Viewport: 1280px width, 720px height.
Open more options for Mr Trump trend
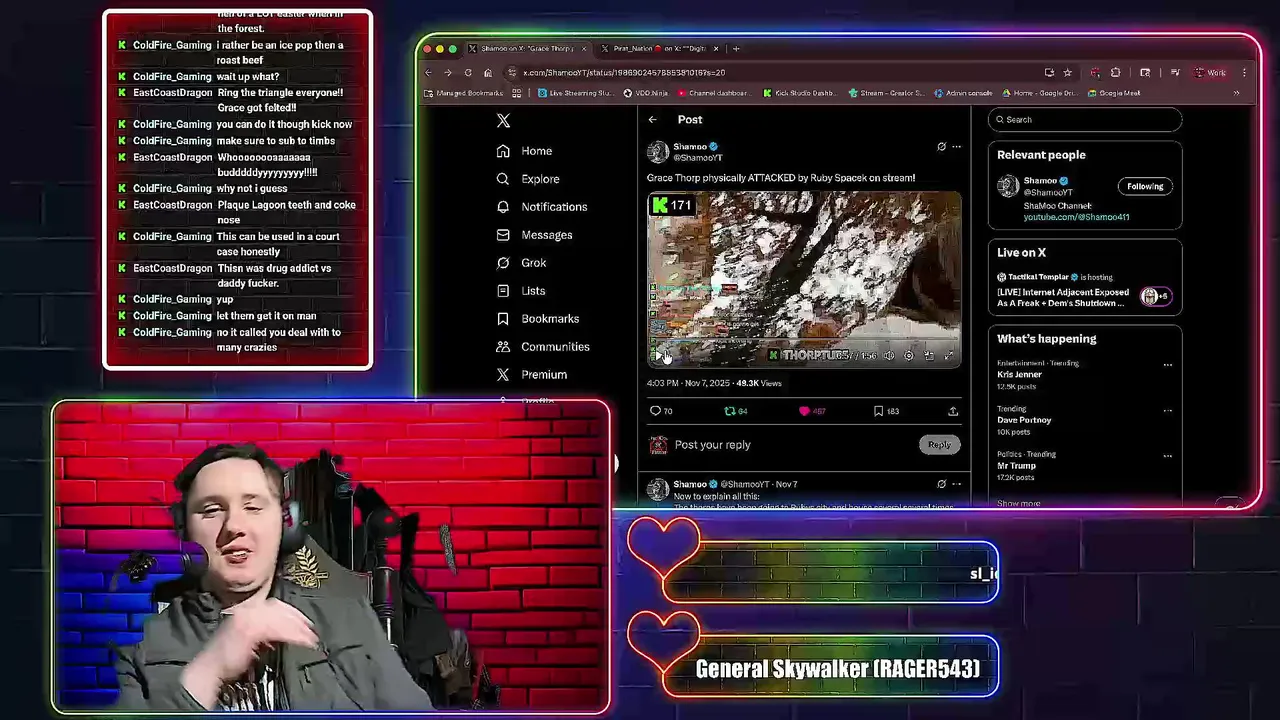coord(1167,456)
